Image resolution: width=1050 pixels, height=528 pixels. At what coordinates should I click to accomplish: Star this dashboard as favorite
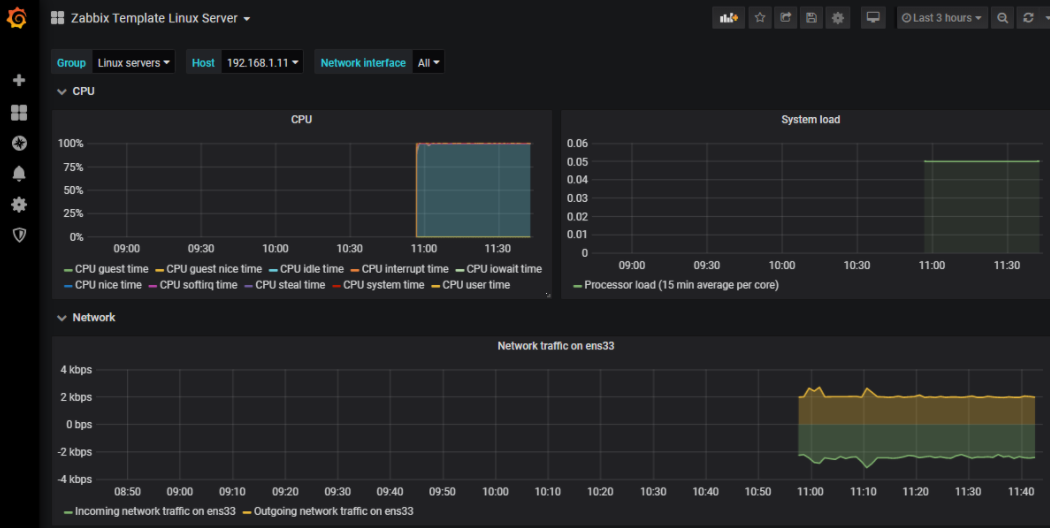tap(759, 18)
